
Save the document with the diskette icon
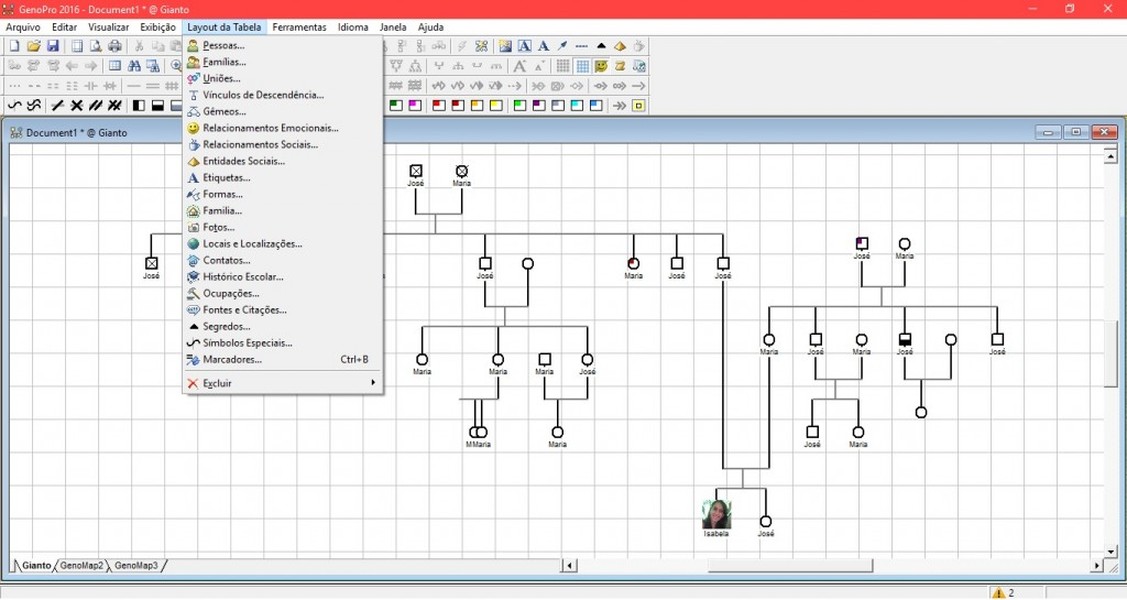coord(54,46)
